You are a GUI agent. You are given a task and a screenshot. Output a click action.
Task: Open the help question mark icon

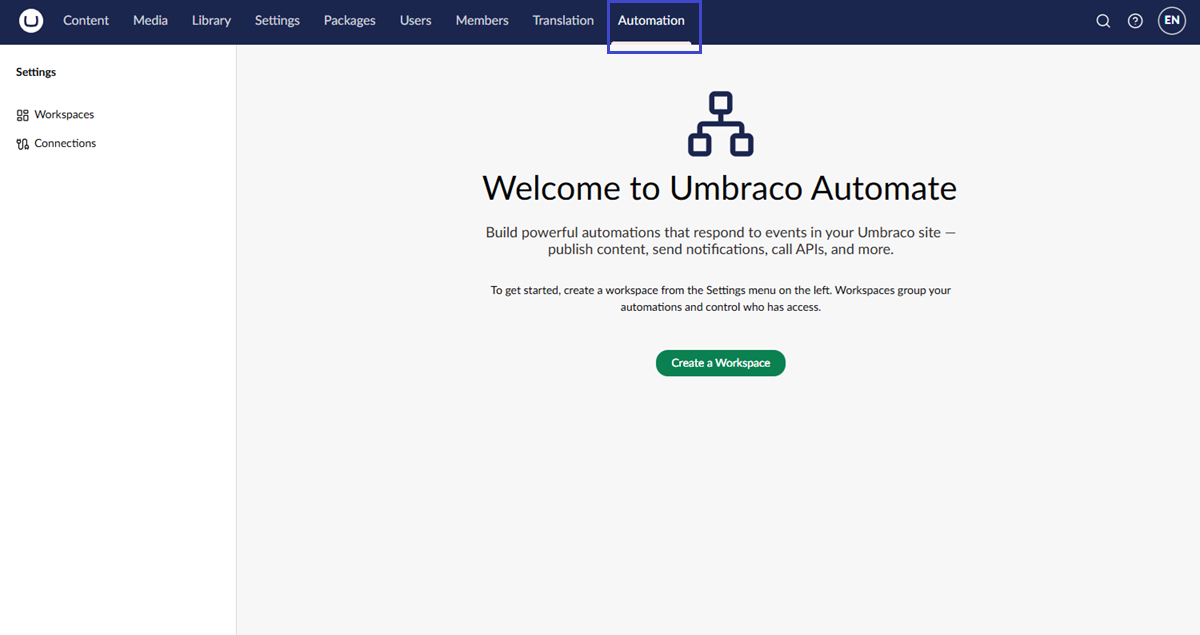coord(1135,21)
